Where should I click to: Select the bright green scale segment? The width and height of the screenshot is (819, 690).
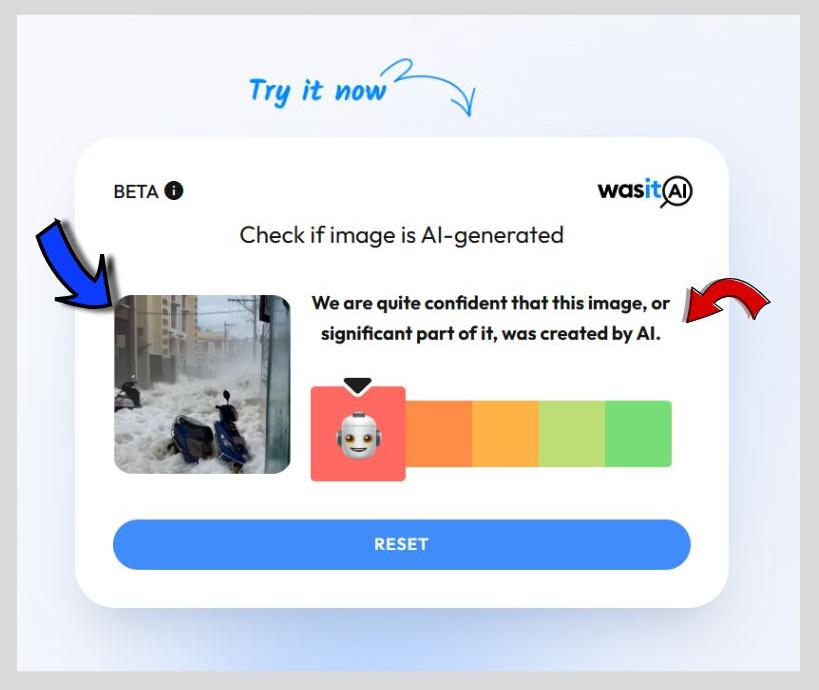(x=638, y=434)
